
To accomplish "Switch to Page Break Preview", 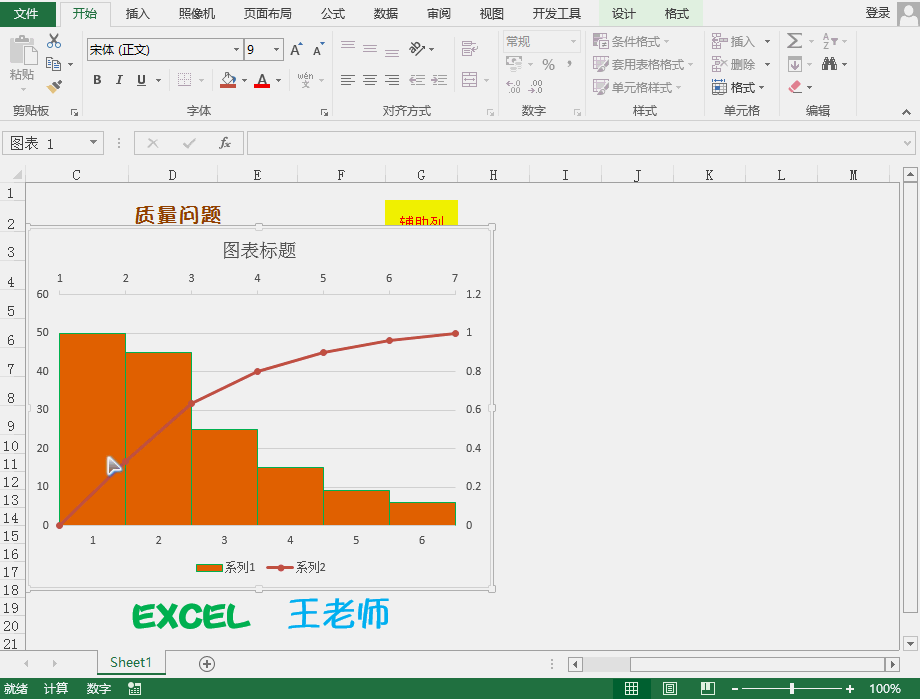I will 708,688.
